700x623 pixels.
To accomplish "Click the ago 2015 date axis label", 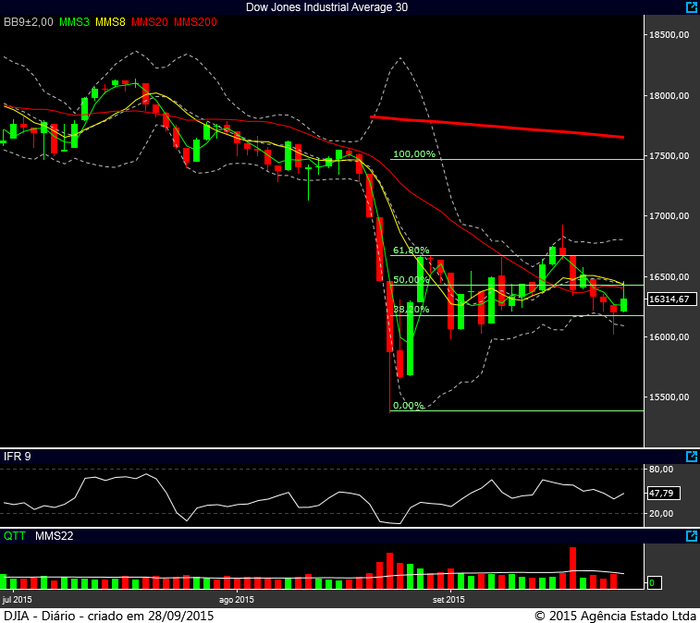I will (236, 600).
